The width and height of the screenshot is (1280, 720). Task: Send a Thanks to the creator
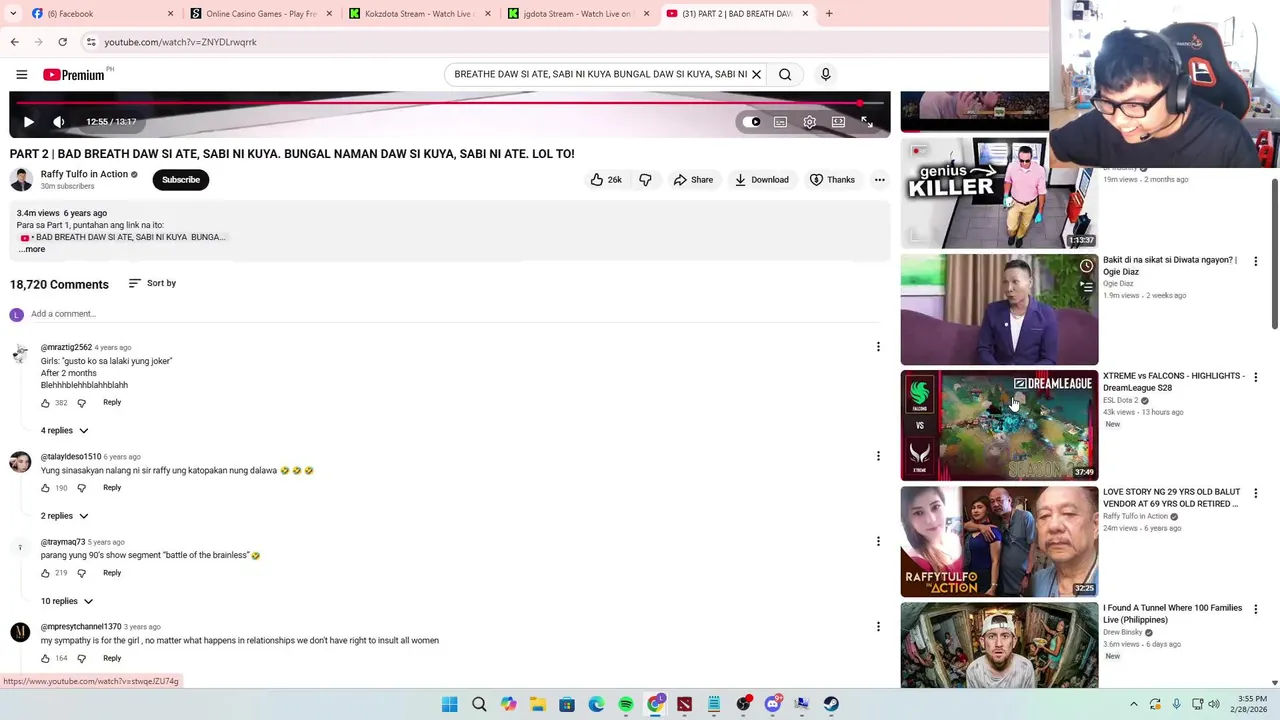pyautogui.click(x=832, y=180)
